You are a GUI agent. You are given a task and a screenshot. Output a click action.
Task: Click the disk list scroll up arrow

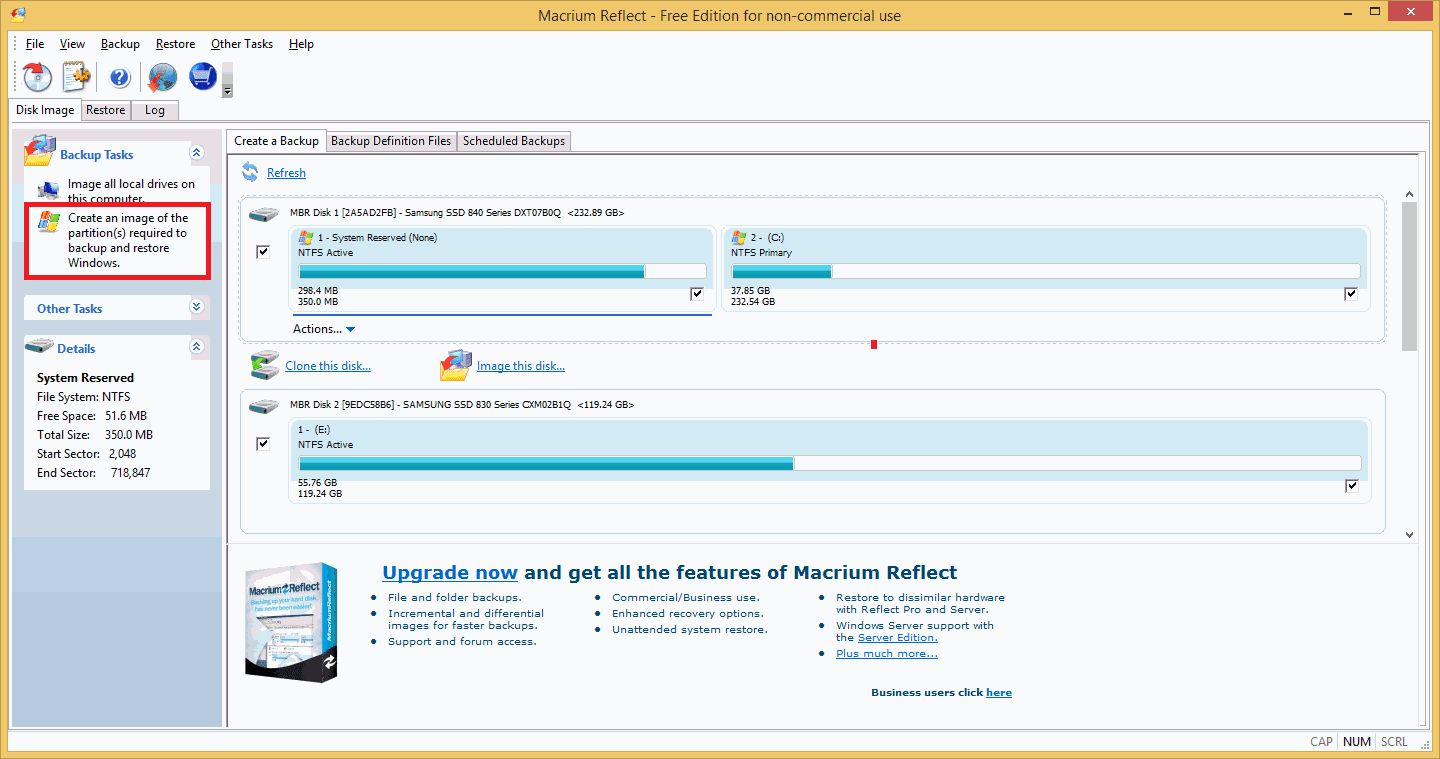(1410, 194)
